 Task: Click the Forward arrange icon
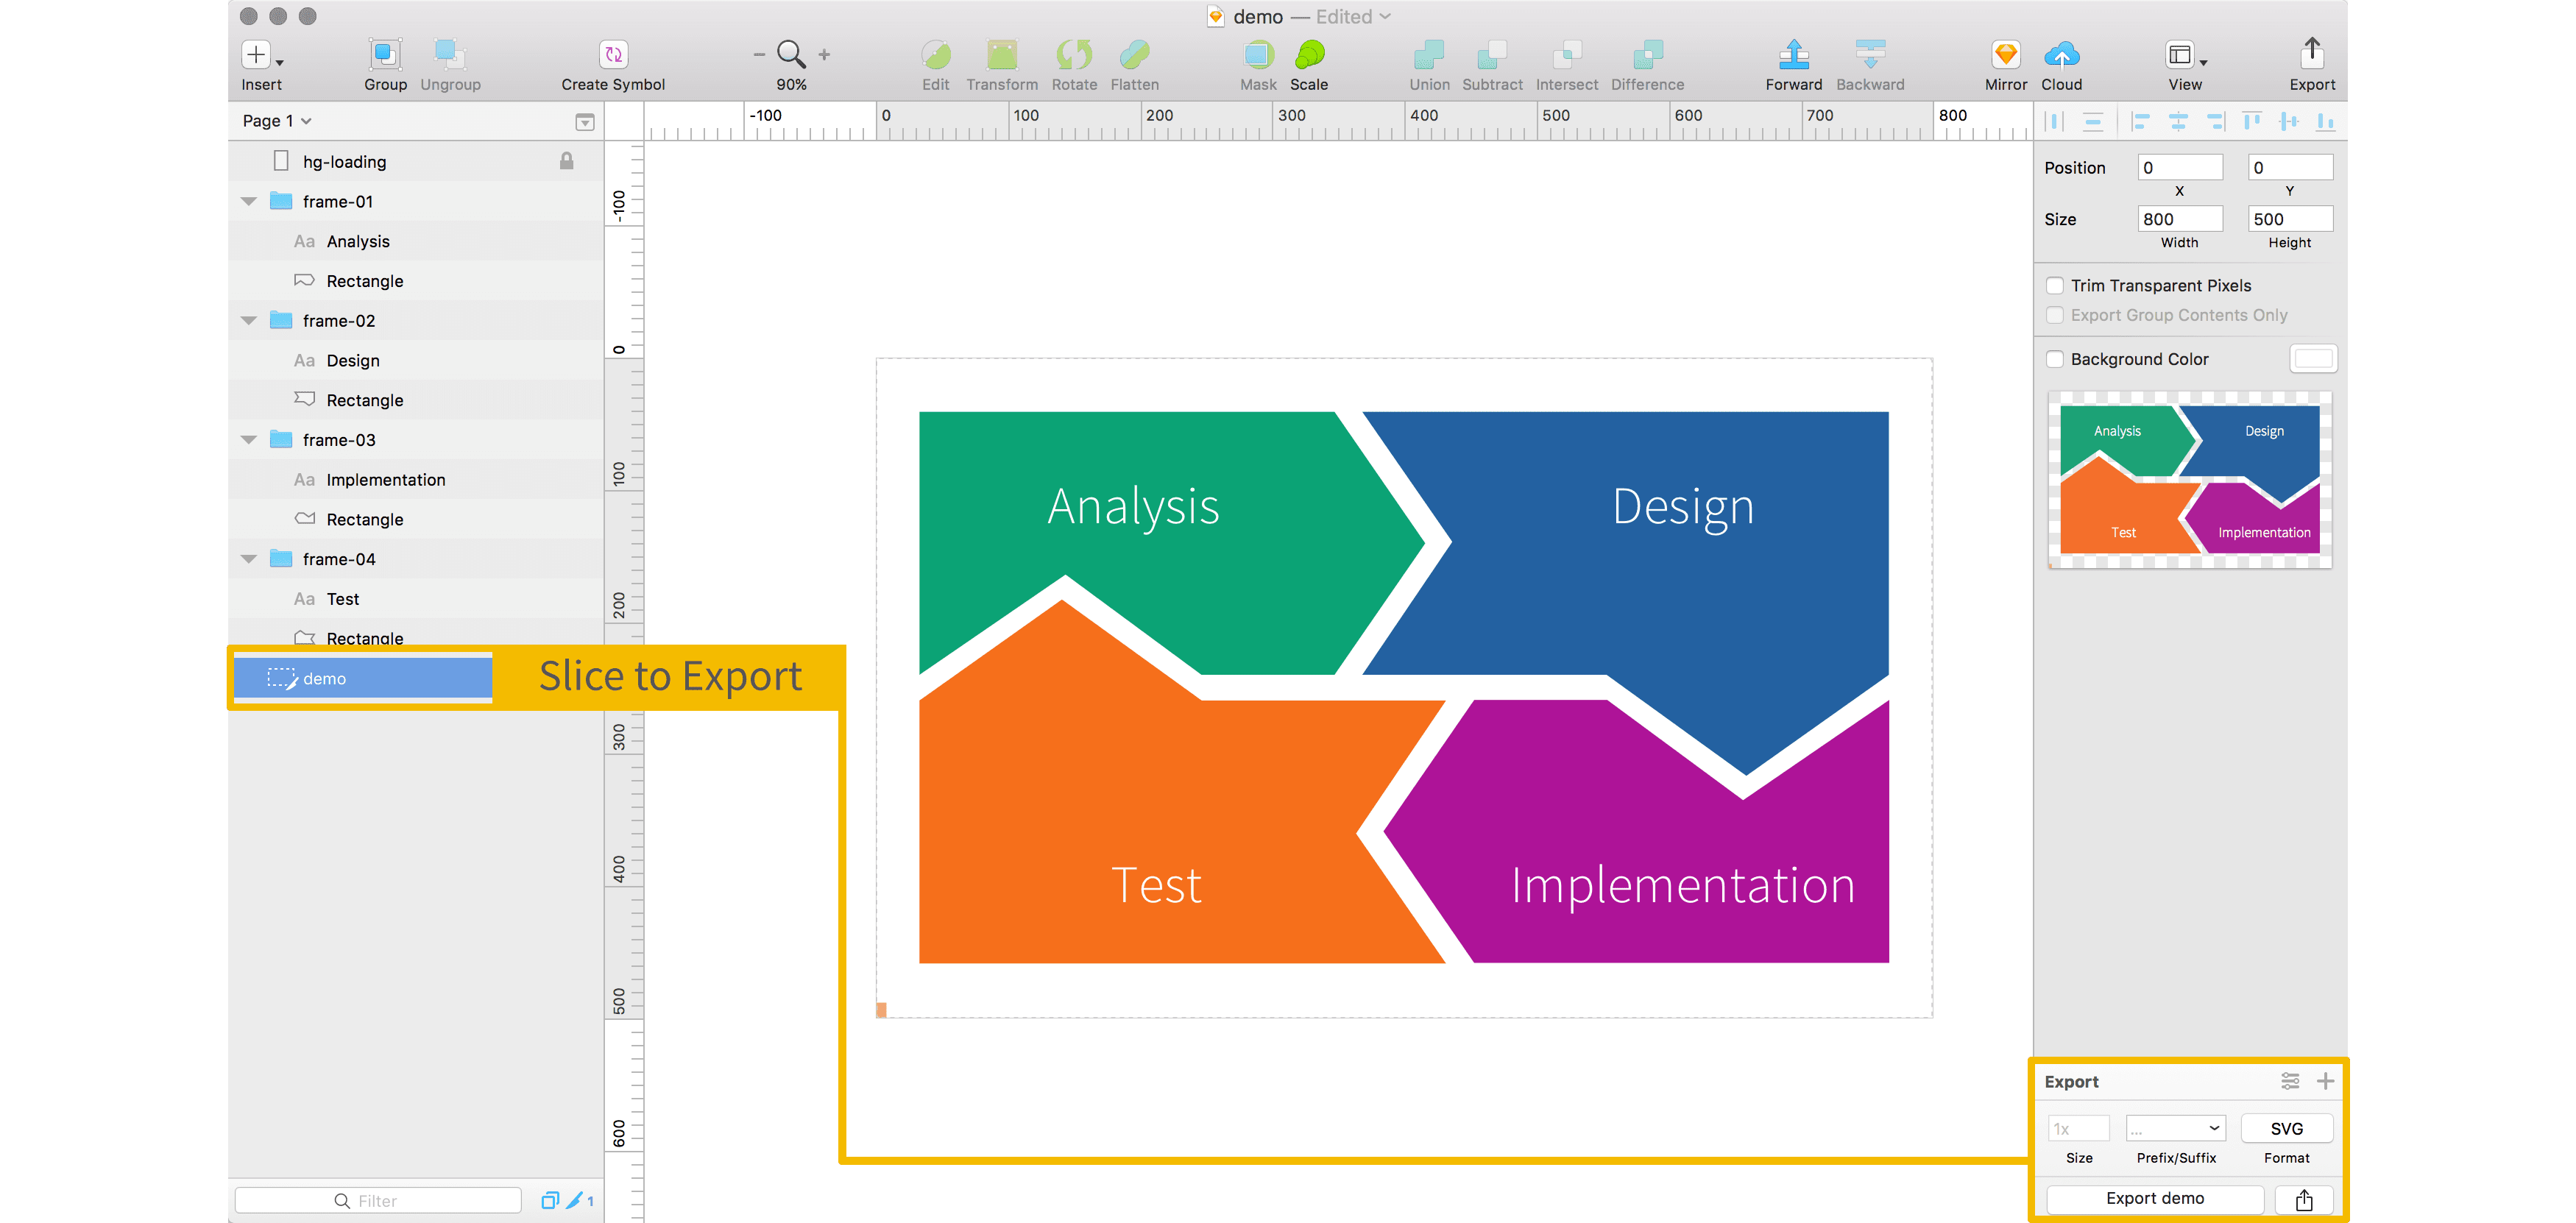click(x=1793, y=54)
